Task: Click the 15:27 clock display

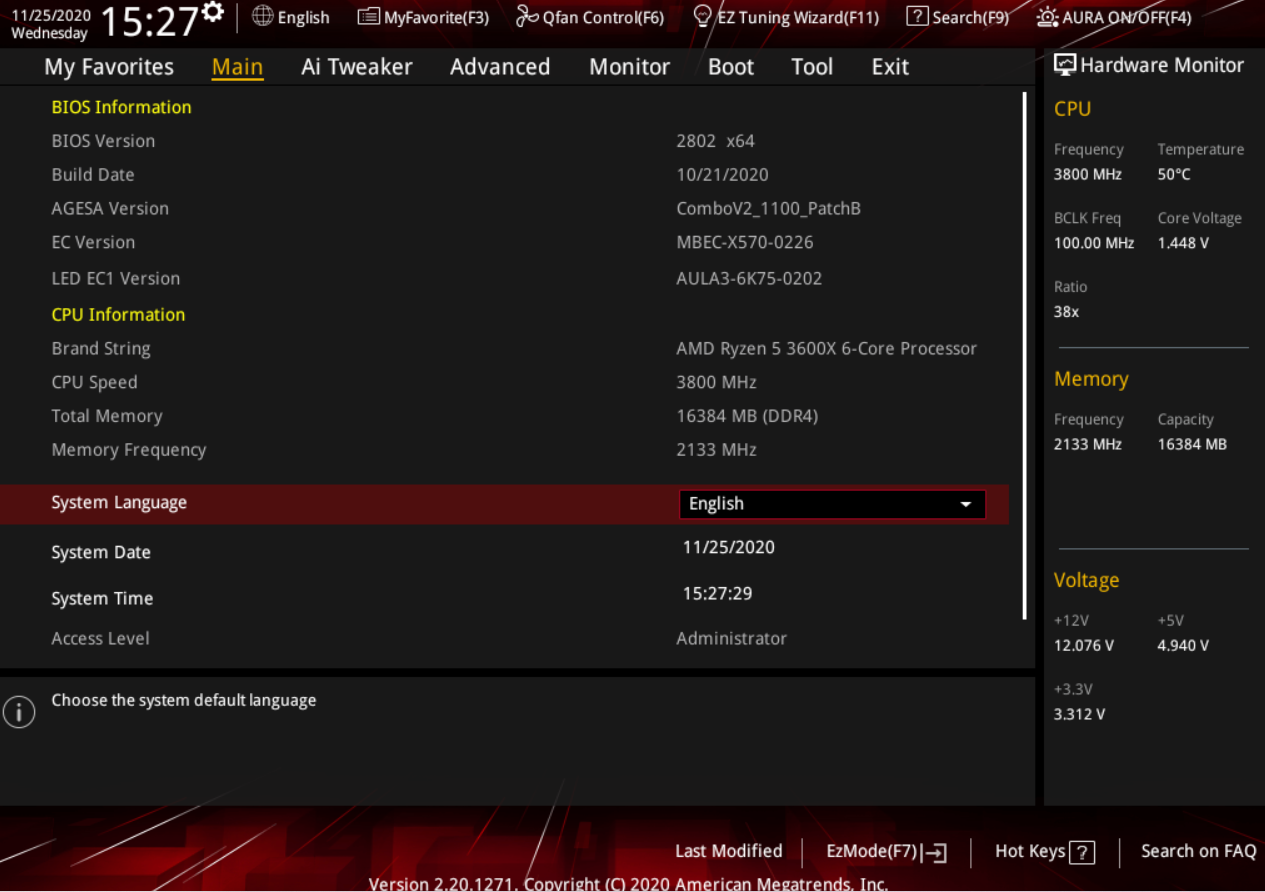Action: 150,22
